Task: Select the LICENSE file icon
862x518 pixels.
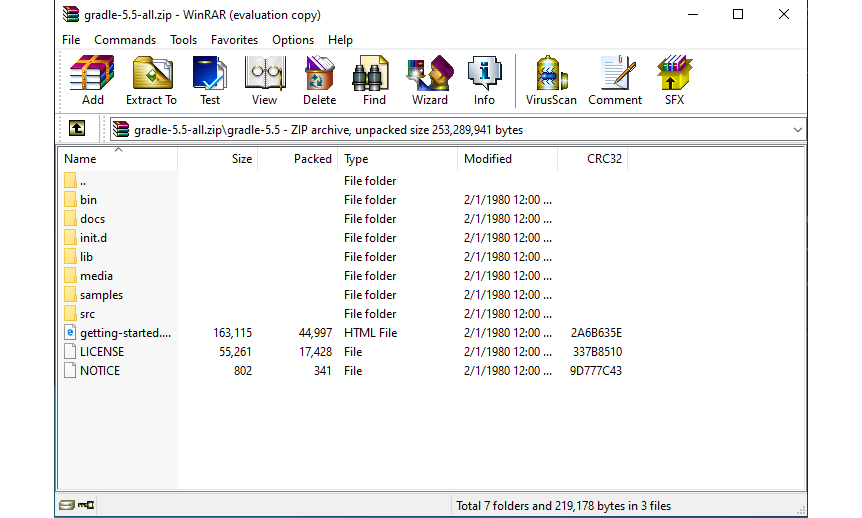Action: click(70, 351)
